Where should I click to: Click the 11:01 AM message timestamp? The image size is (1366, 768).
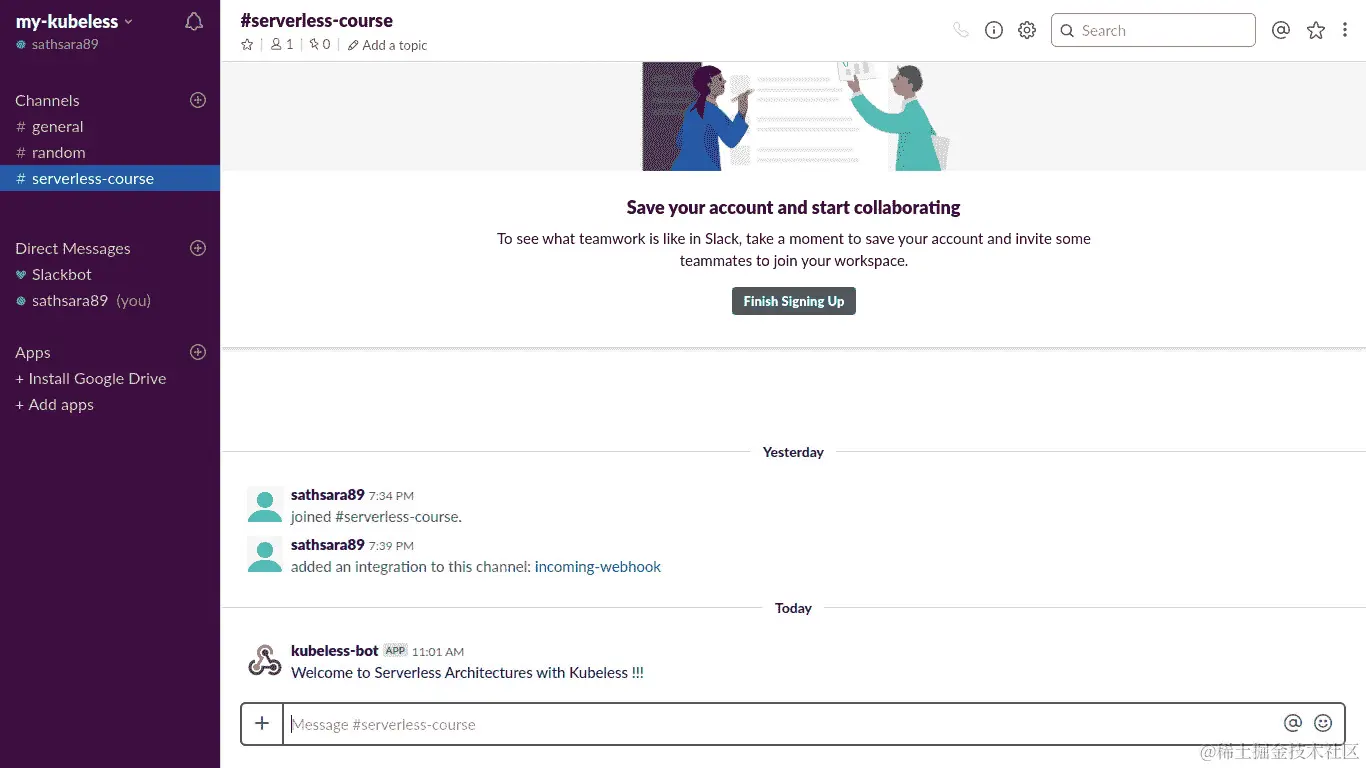click(x=438, y=651)
